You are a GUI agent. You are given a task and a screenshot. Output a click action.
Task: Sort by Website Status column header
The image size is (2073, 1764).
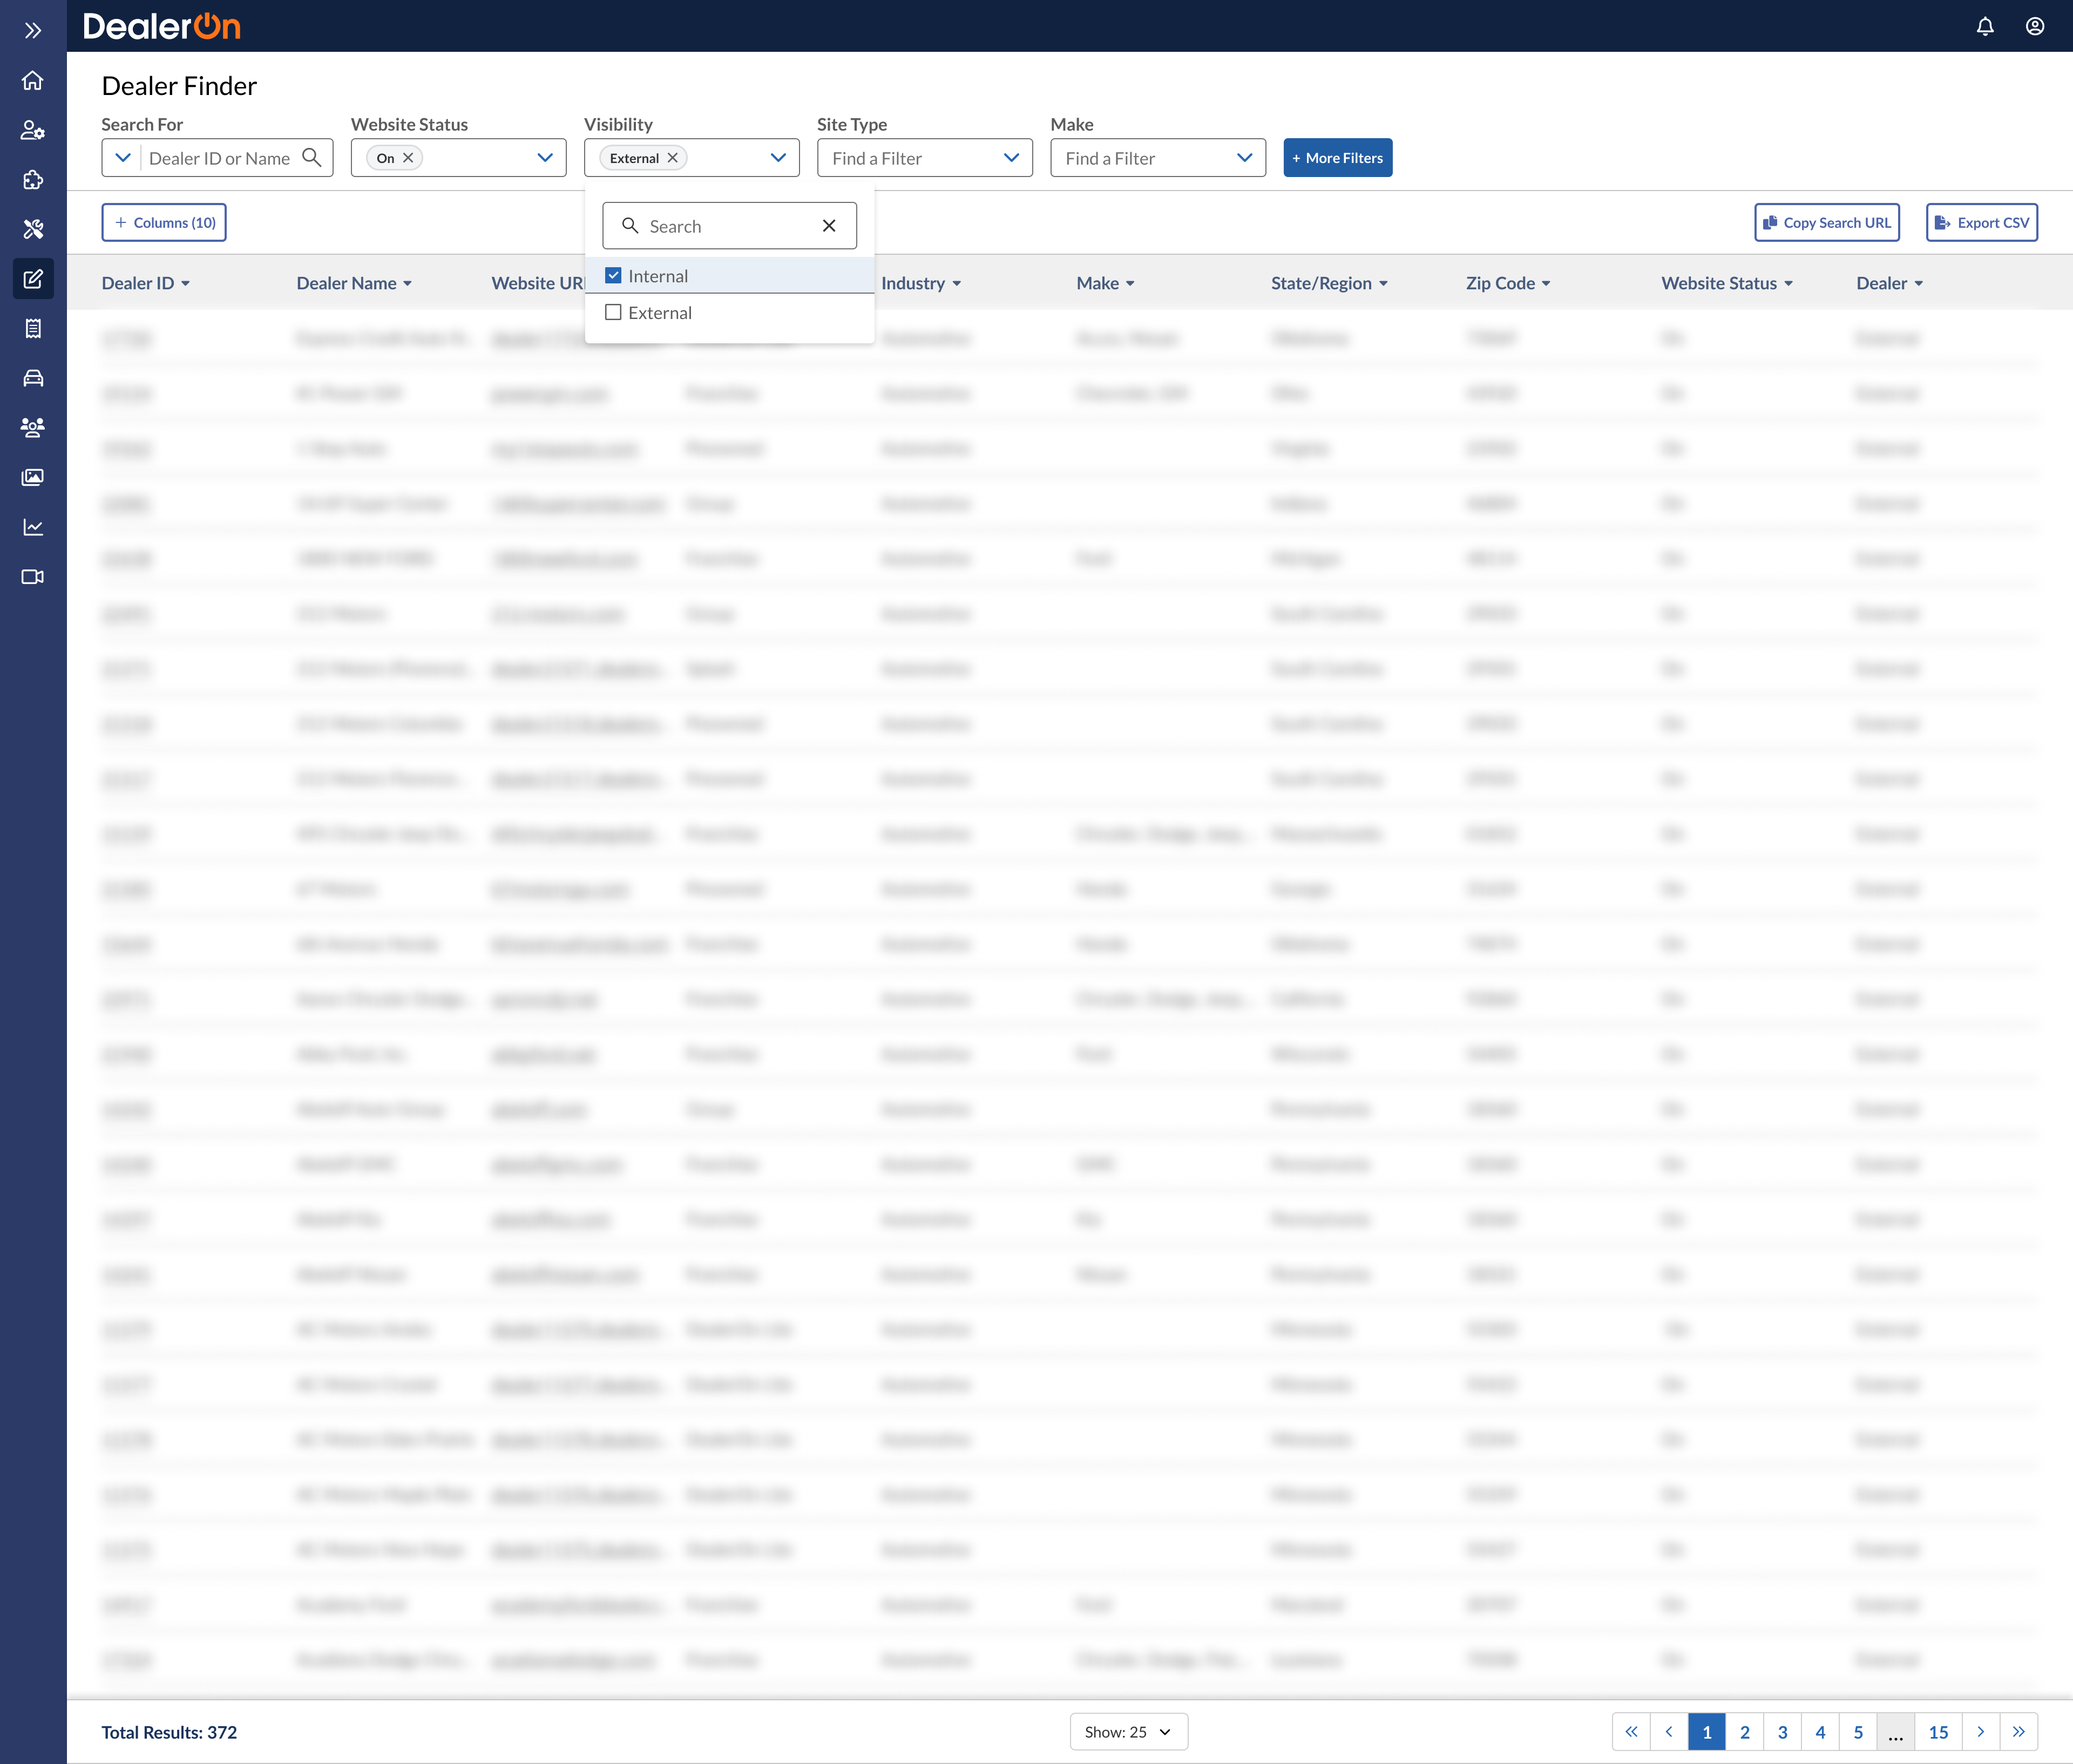pos(1727,283)
